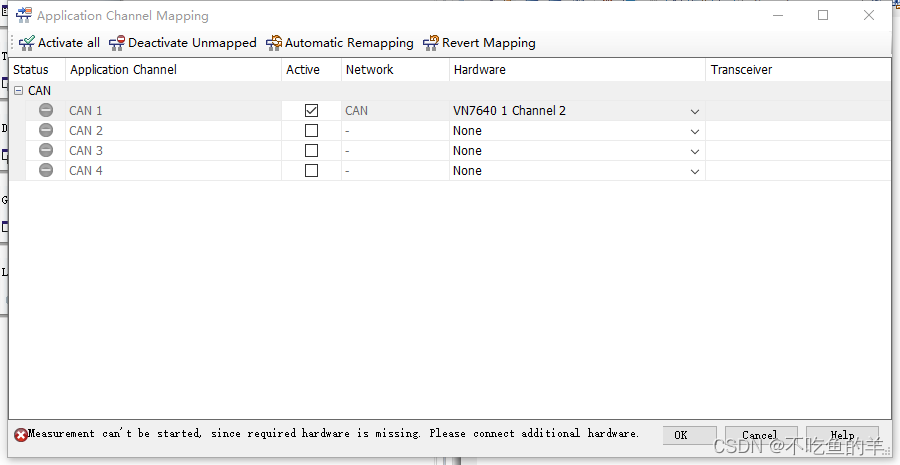Click the status icon of CAN 3
The height and width of the screenshot is (465, 900).
[x=46, y=150]
